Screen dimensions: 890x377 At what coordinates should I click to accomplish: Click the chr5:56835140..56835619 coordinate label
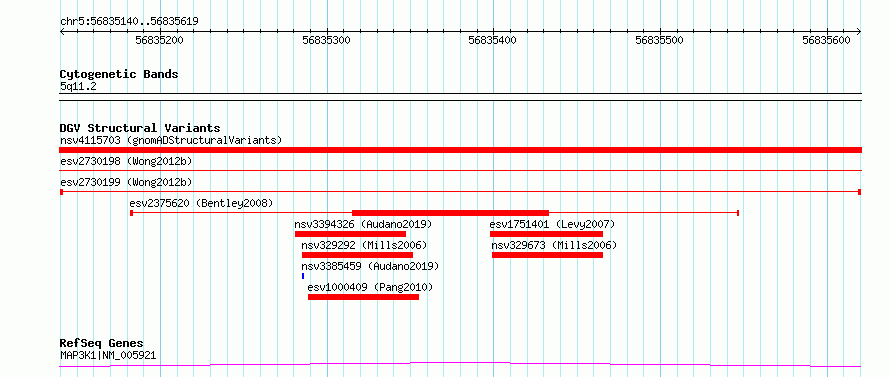(x=129, y=22)
